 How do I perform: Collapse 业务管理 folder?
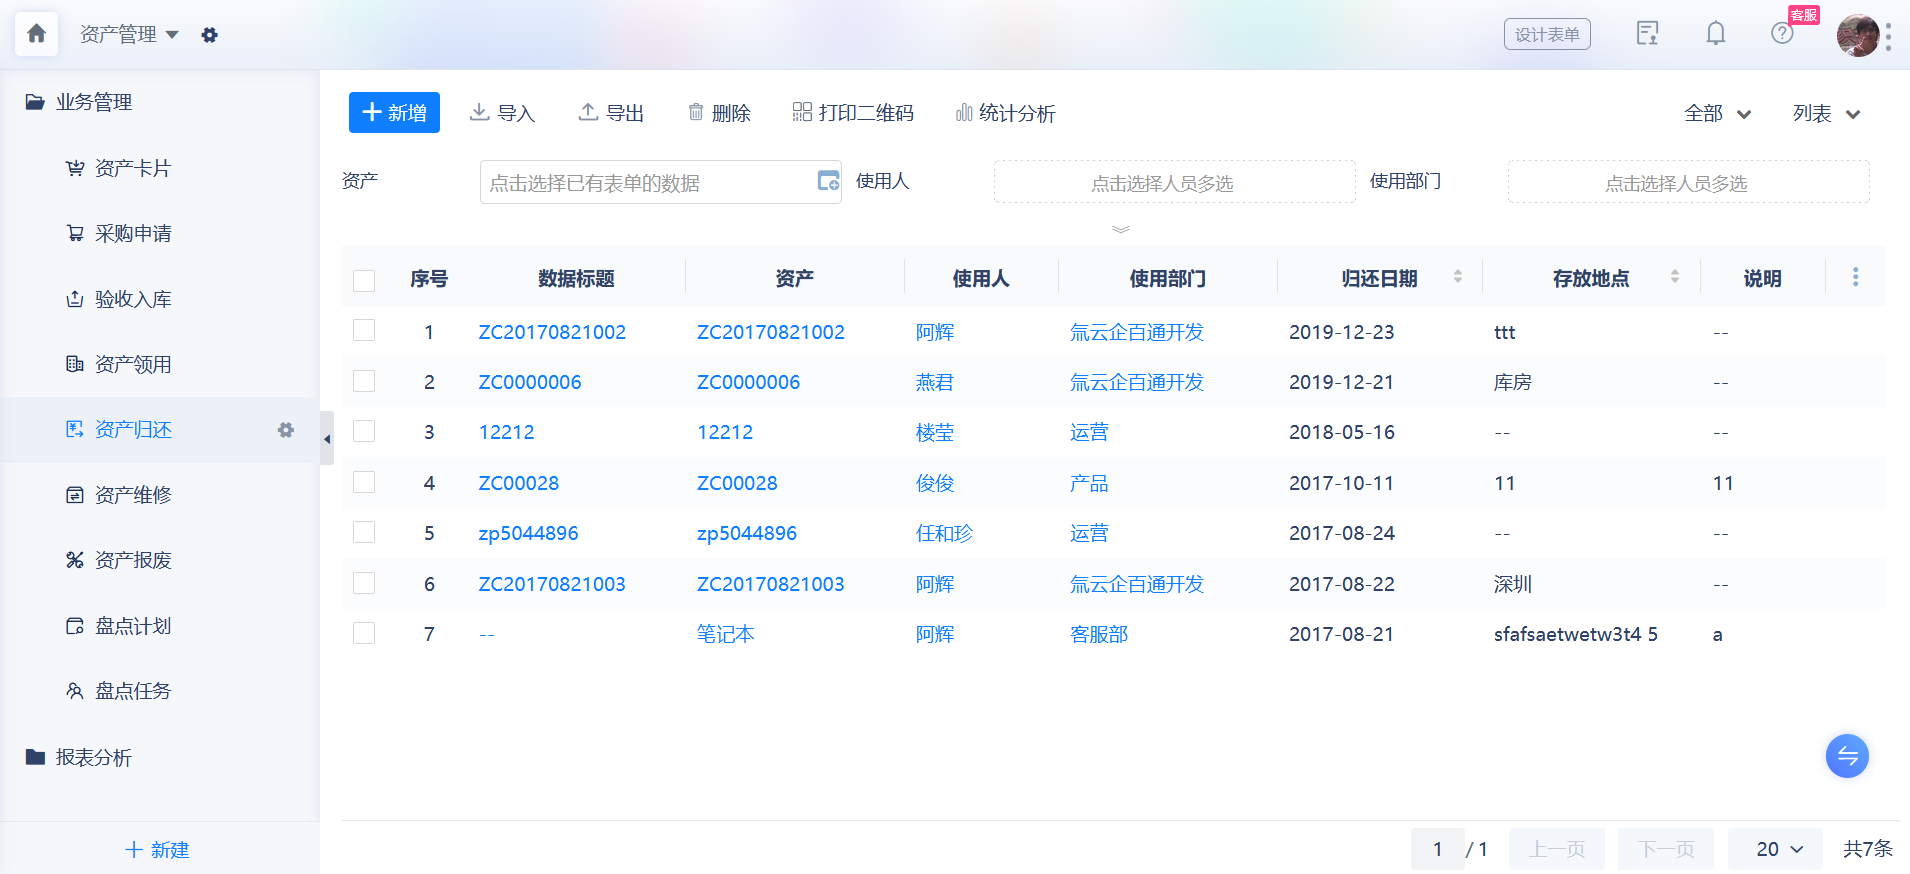click(x=79, y=102)
